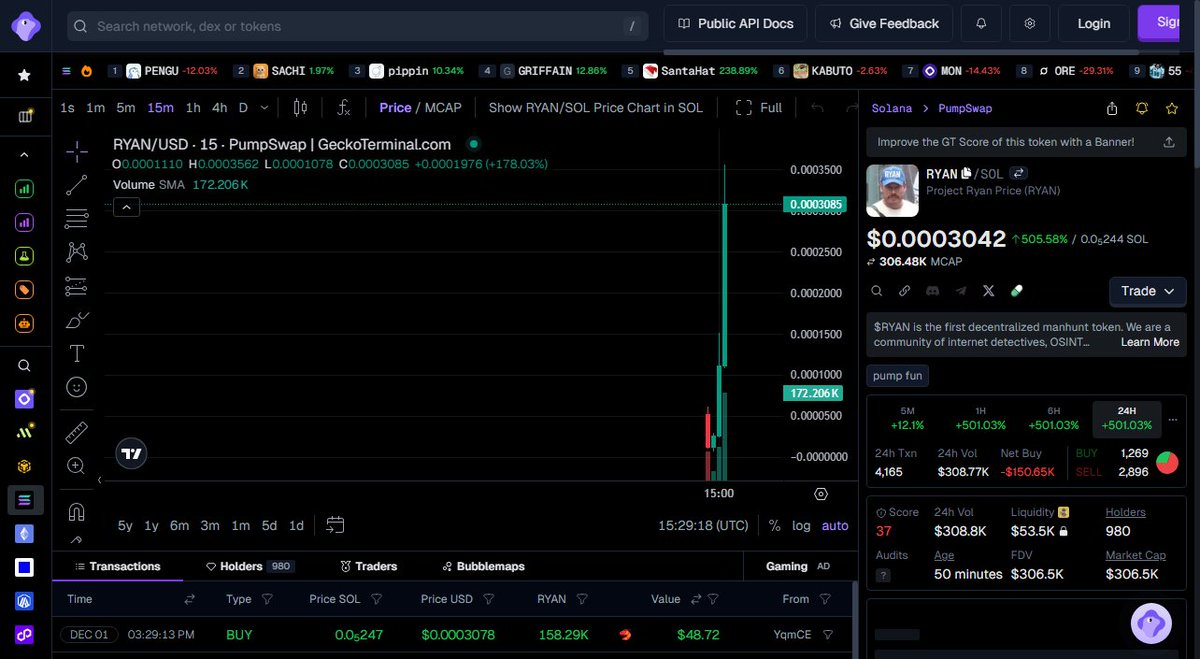This screenshot has height=659, width=1200.
Task: Toggle log scale on chart
Action: pyautogui.click(x=801, y=526)
